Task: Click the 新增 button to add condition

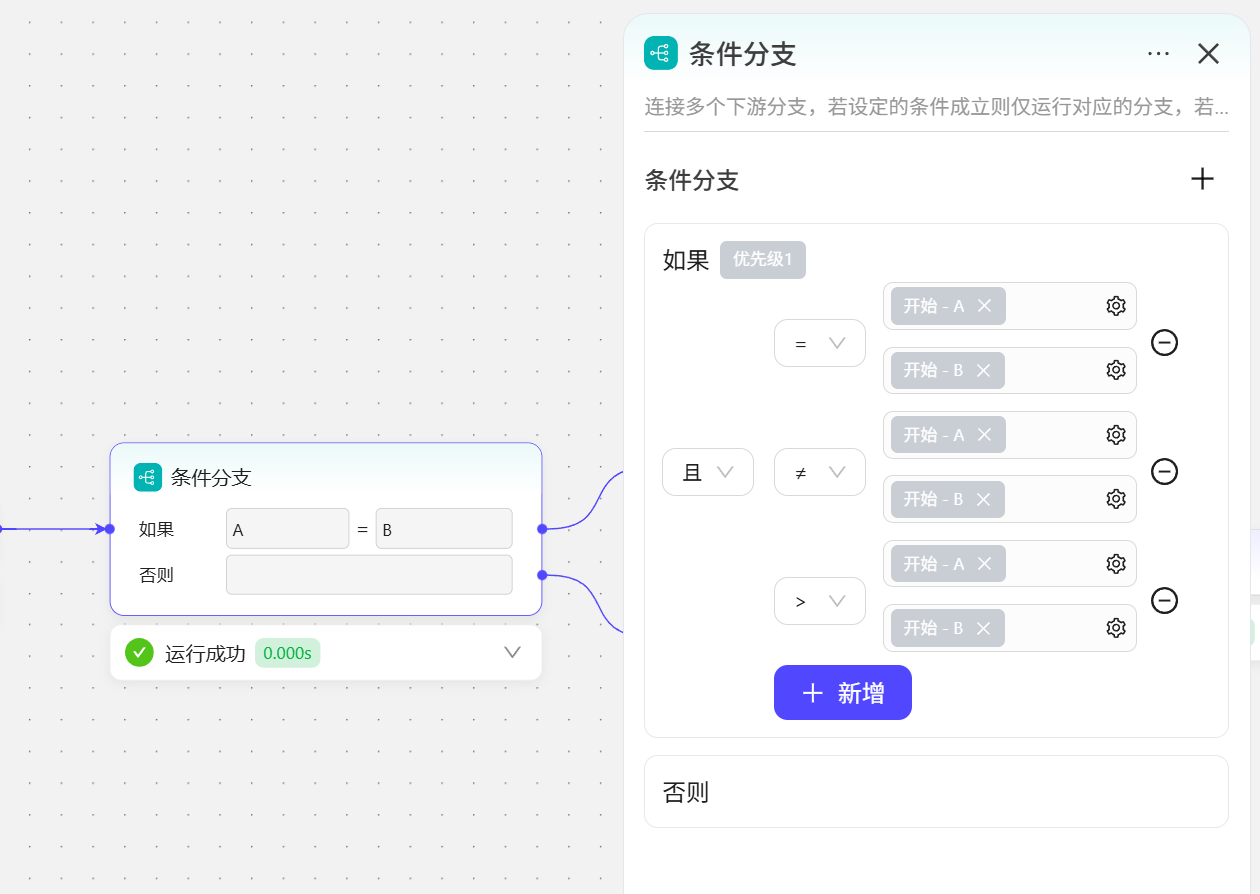Action: [x=842, y=693]
